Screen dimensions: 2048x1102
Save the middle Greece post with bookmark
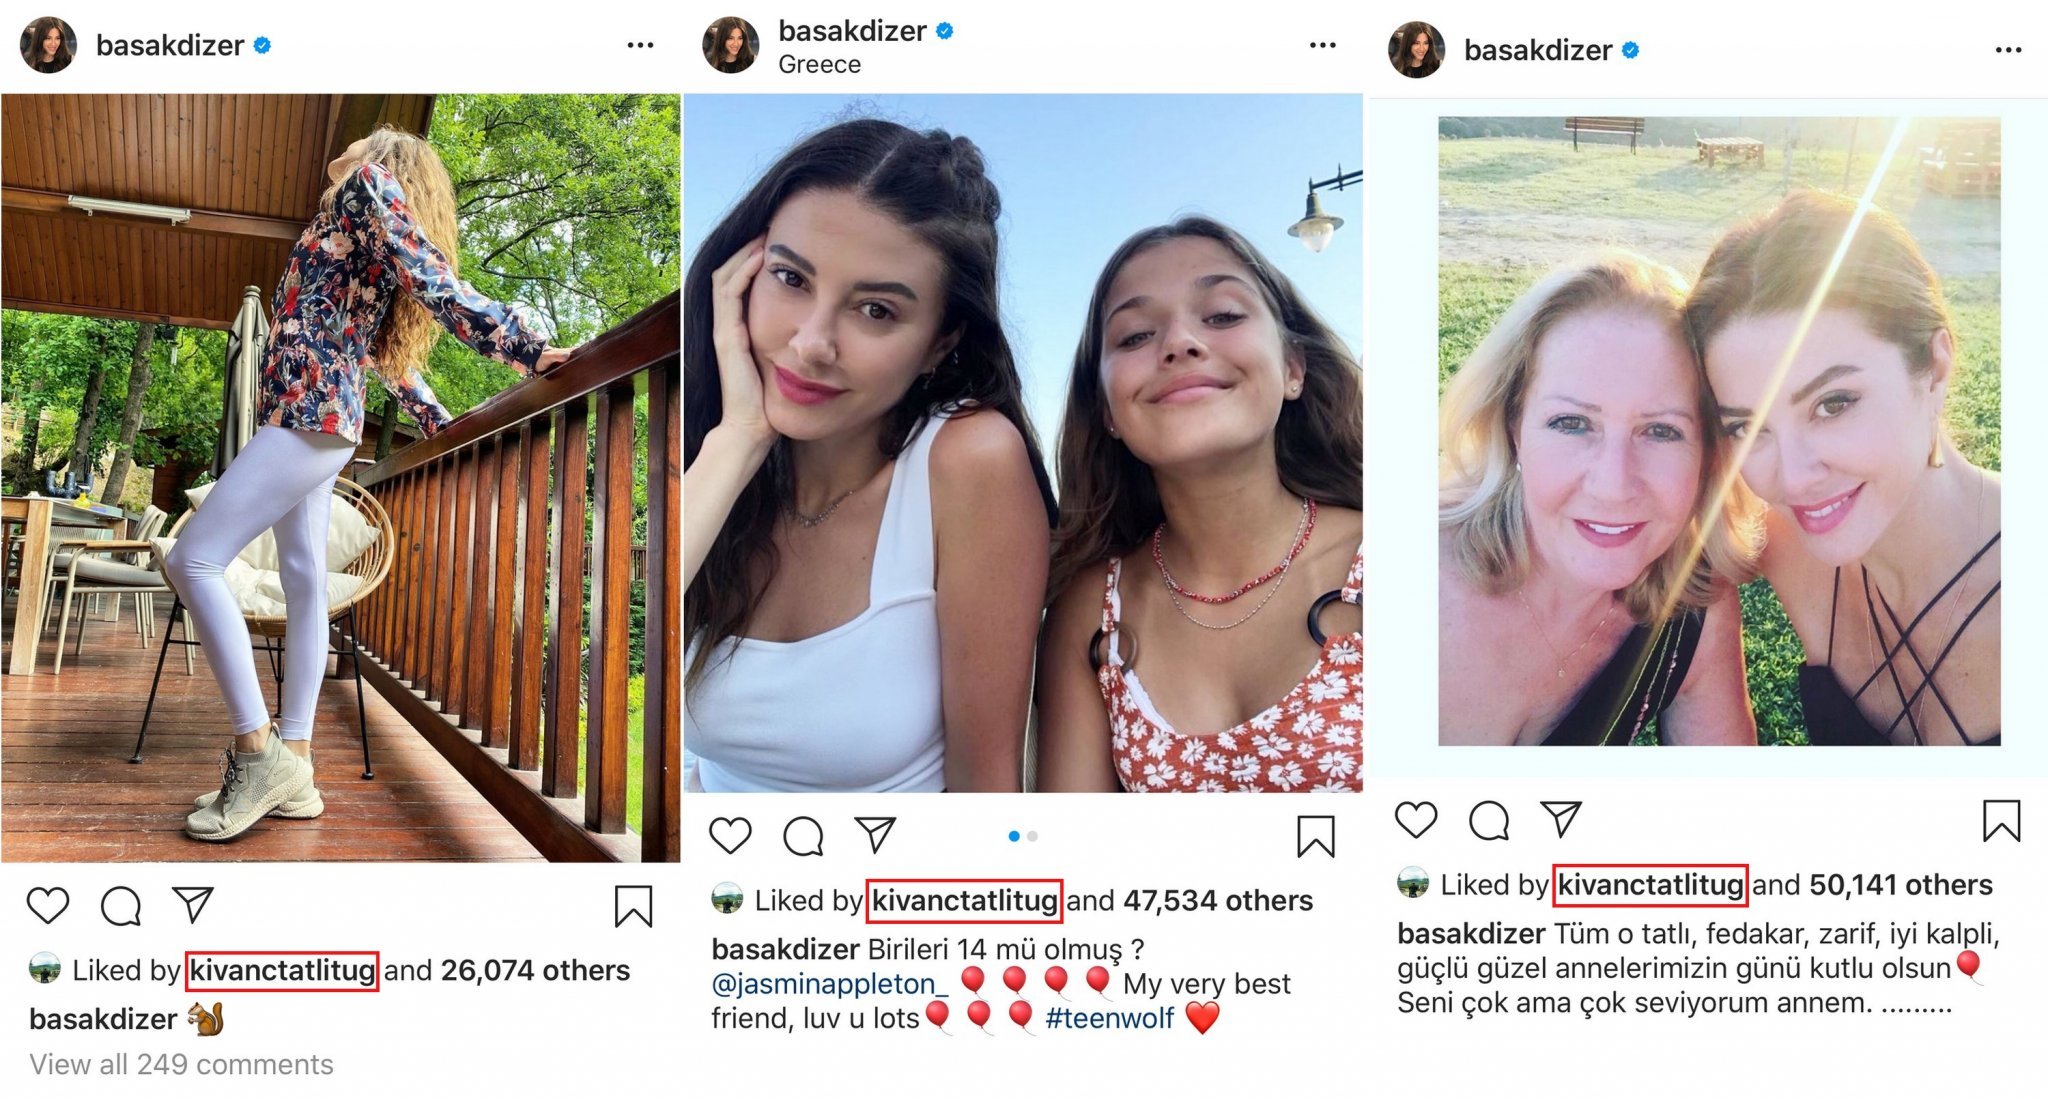pos(1315,836)
